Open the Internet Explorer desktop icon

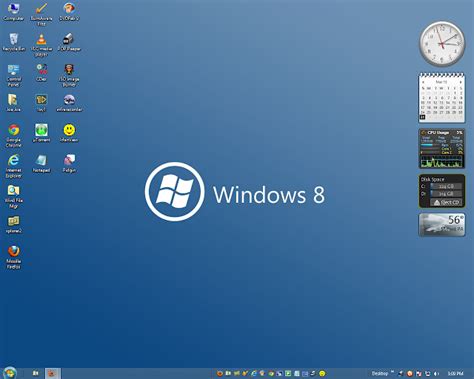pyautogui.click(x=13, y=166)
